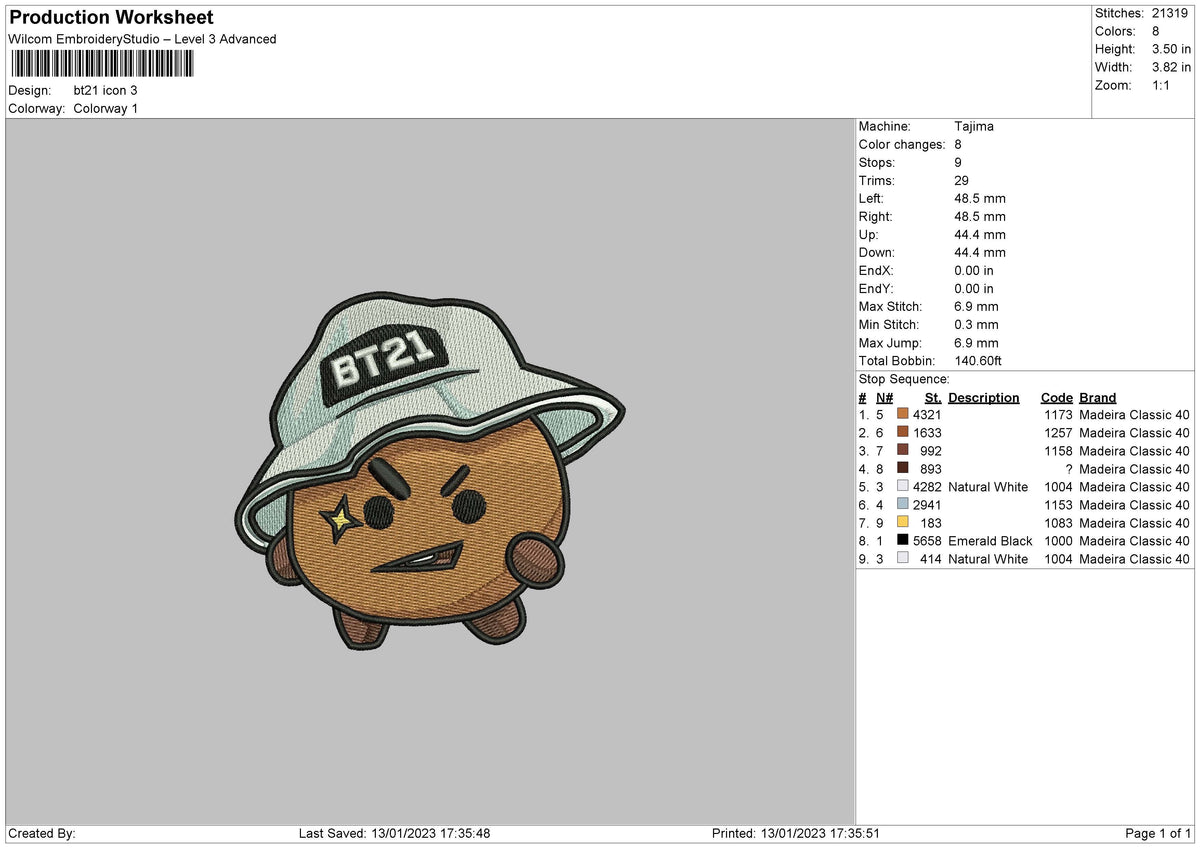The image size is (1200, 848).
Task: Click the design name bt21 icon 3
Action: tap(104, 90)
